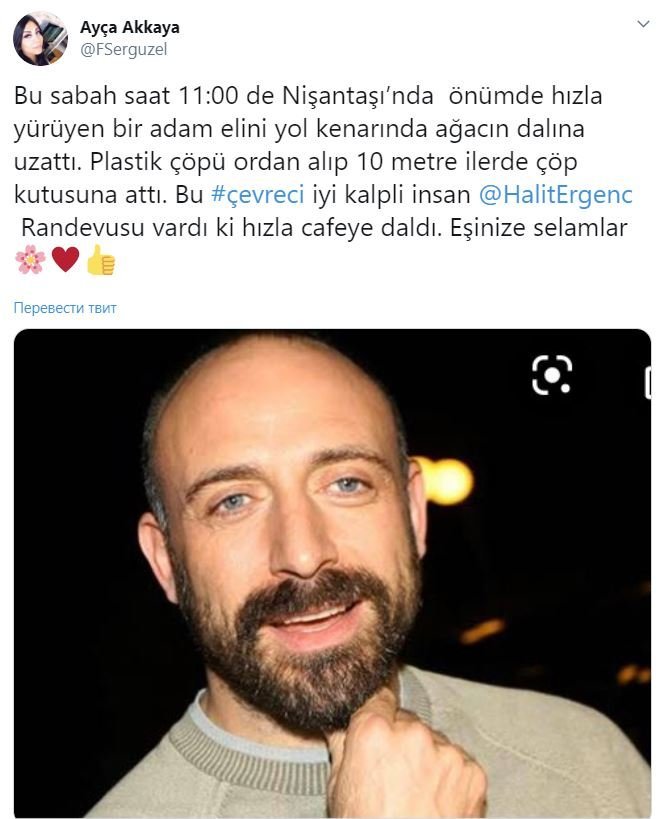The image size is (662, 819).
Task: Open the @HalitErgenc mention
Action: 555,195
